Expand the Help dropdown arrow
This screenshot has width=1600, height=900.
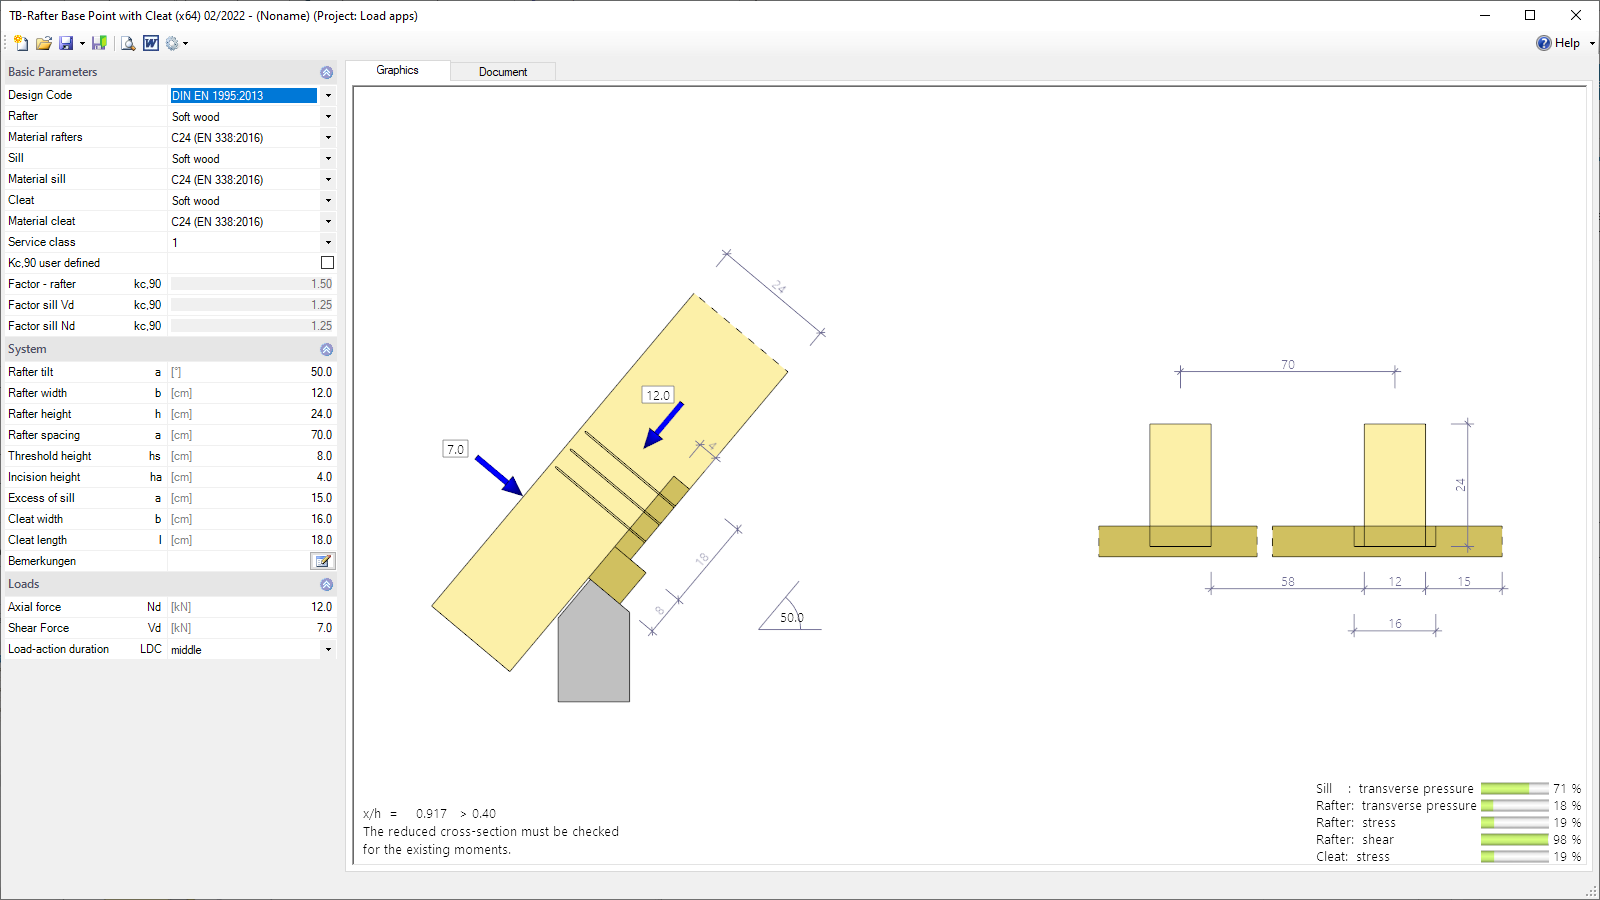(x=1592, y=43)
